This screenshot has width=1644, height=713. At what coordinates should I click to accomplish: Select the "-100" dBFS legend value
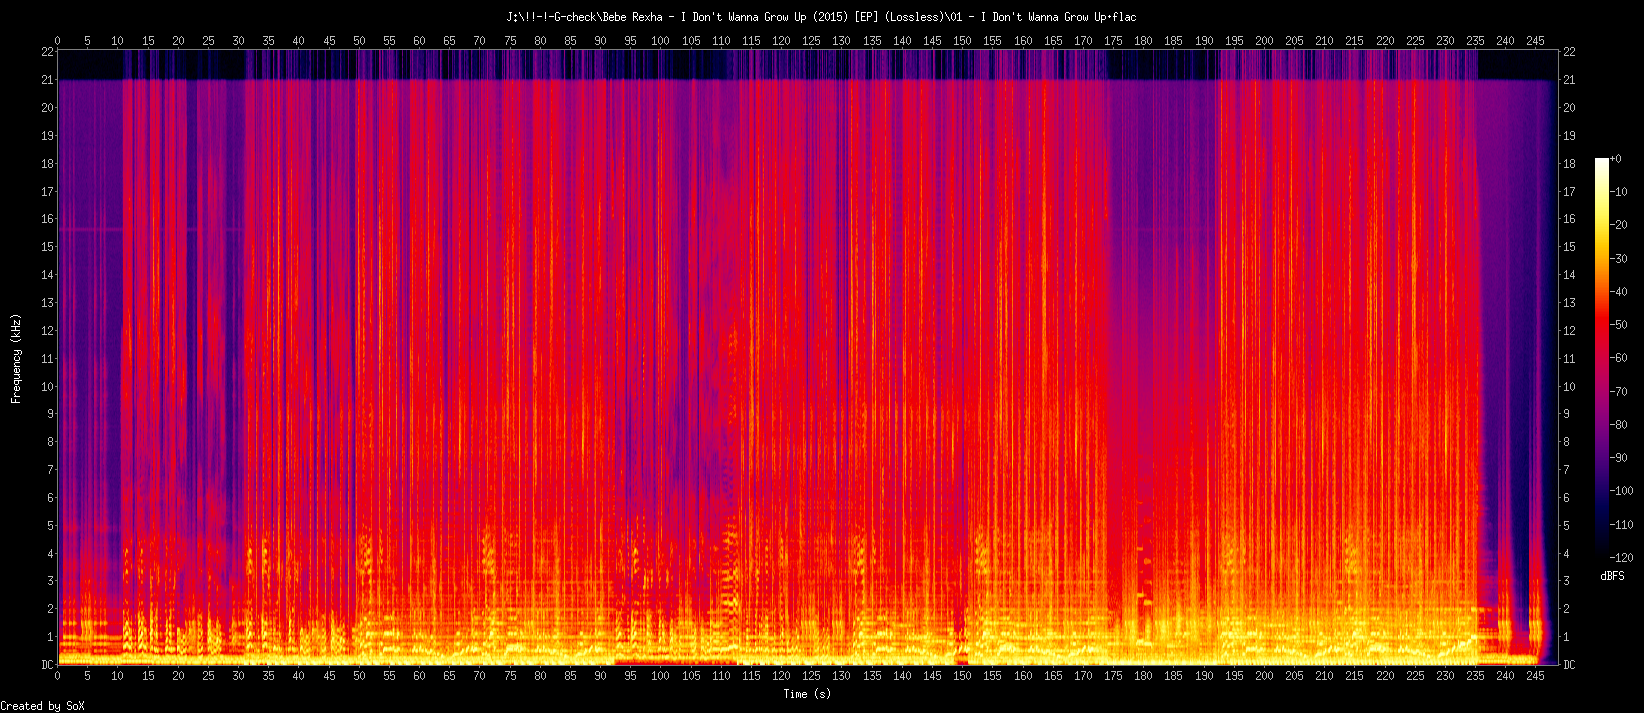pyautogui.click(x=1621, y=491)
